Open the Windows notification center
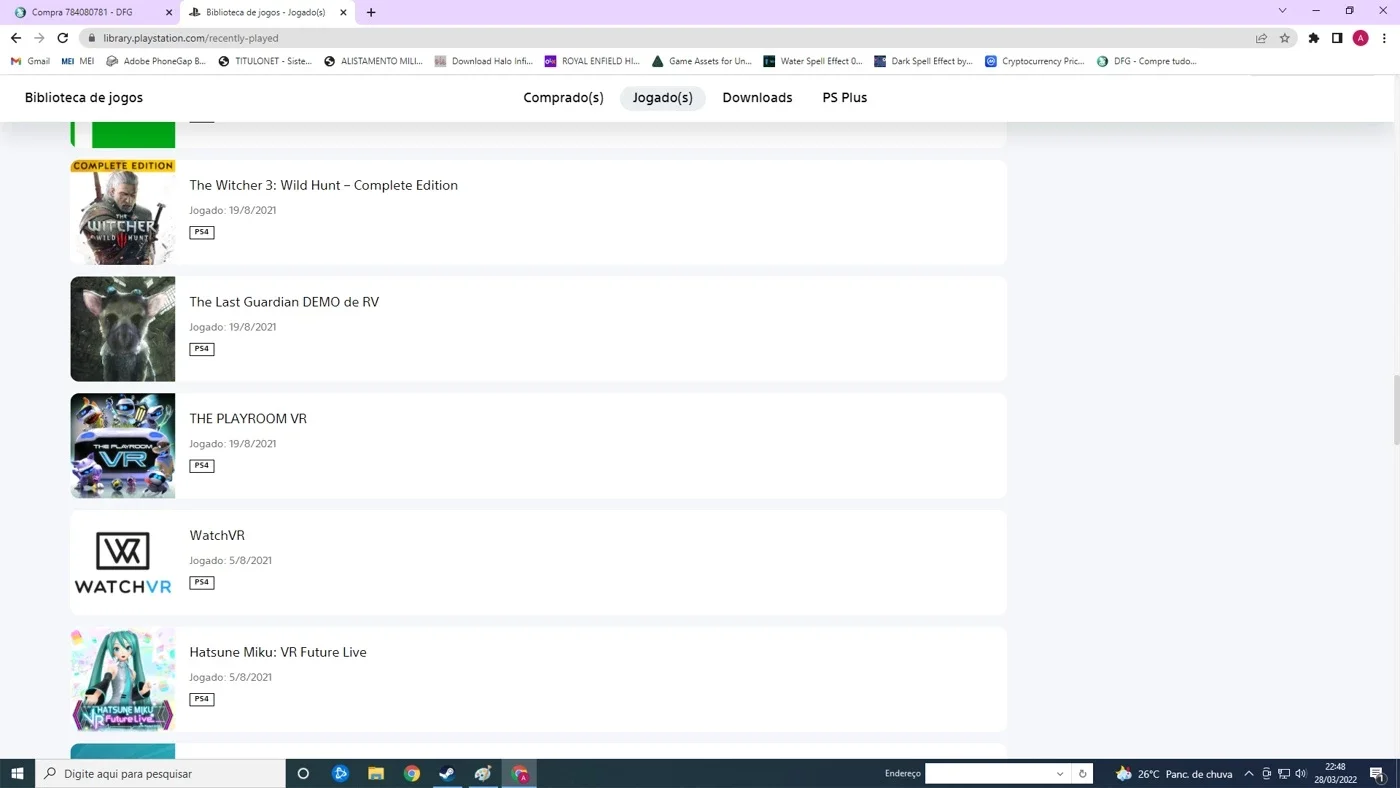1400x788 pixels. coord(1377,774)
